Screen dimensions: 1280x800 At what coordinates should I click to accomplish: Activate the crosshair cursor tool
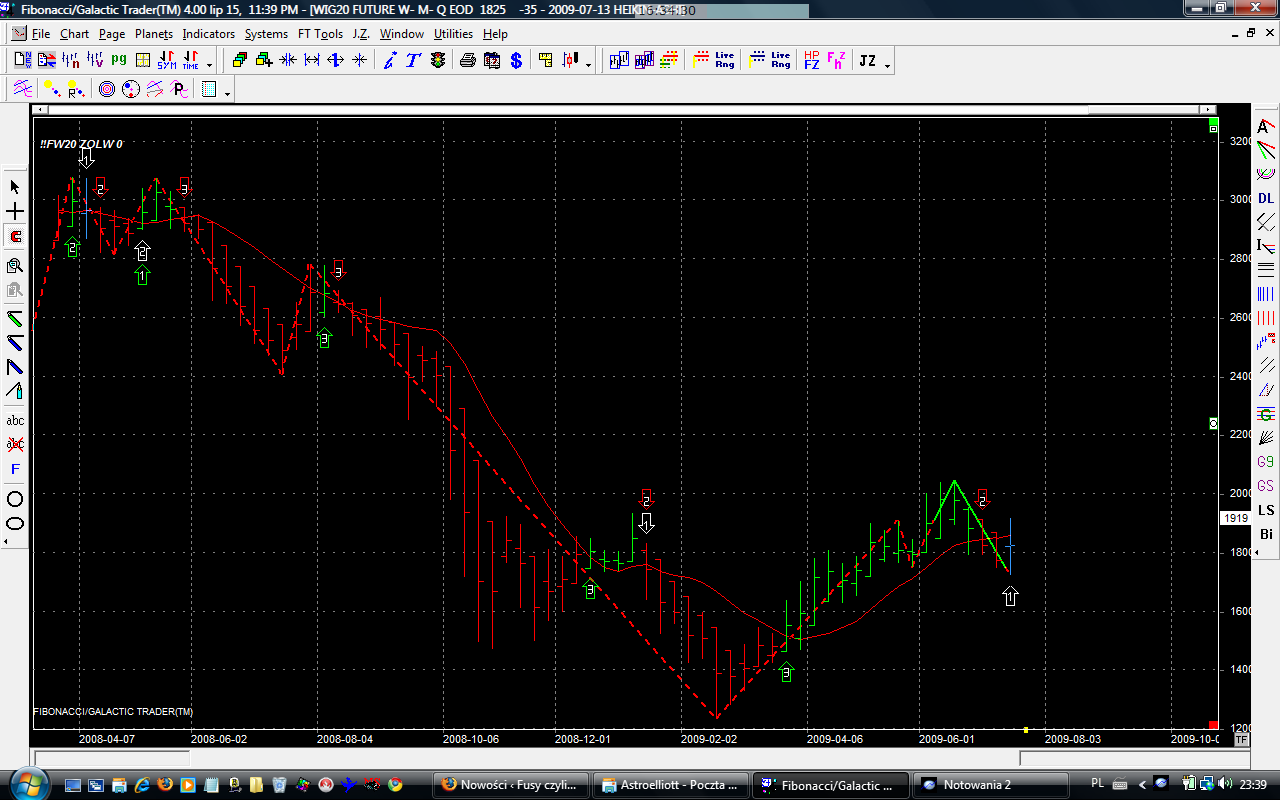(15, 212)
